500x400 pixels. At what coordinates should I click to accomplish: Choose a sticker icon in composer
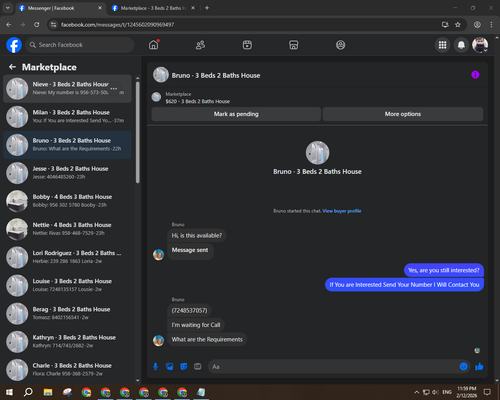pyautogui.click(x=184, y=367)
